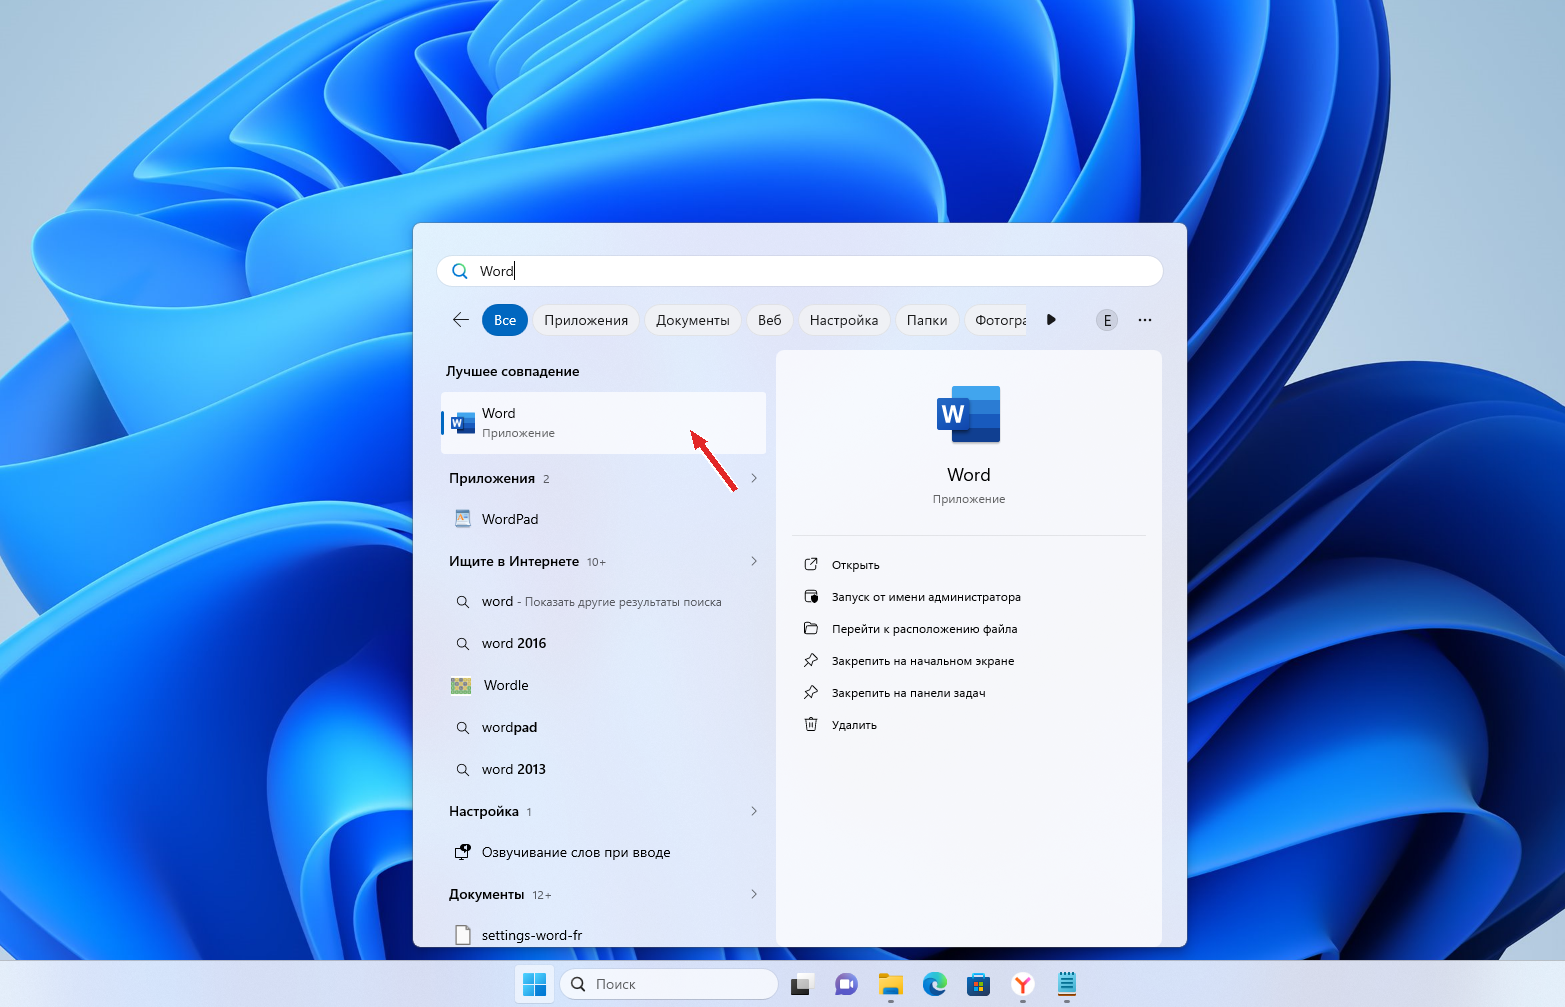Viewport: 1565px width, 1007px height.
Task: Click the user account avatar 'E'
Action: pos(1107,320)
